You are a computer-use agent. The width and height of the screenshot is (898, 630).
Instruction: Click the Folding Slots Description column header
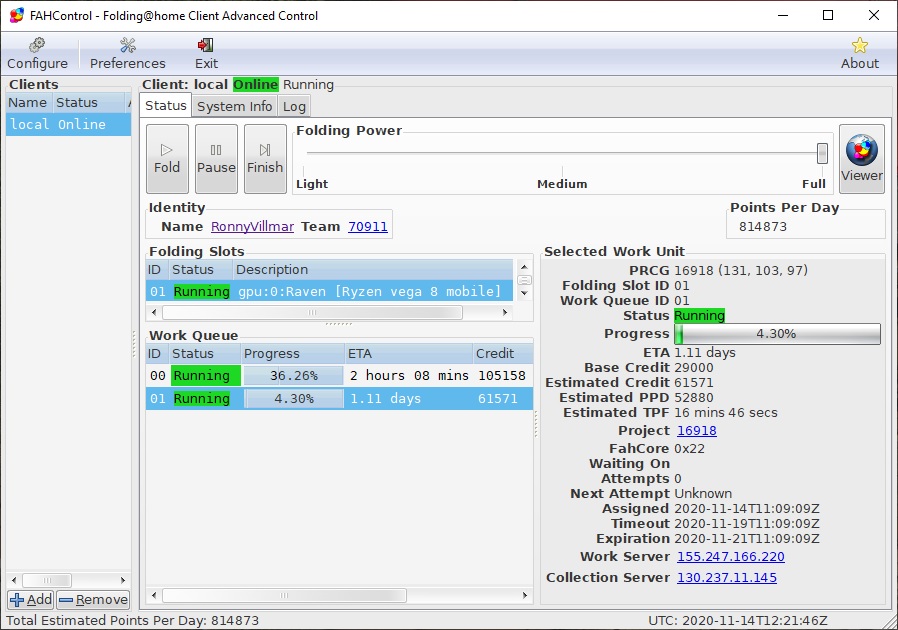pos(372,270)
